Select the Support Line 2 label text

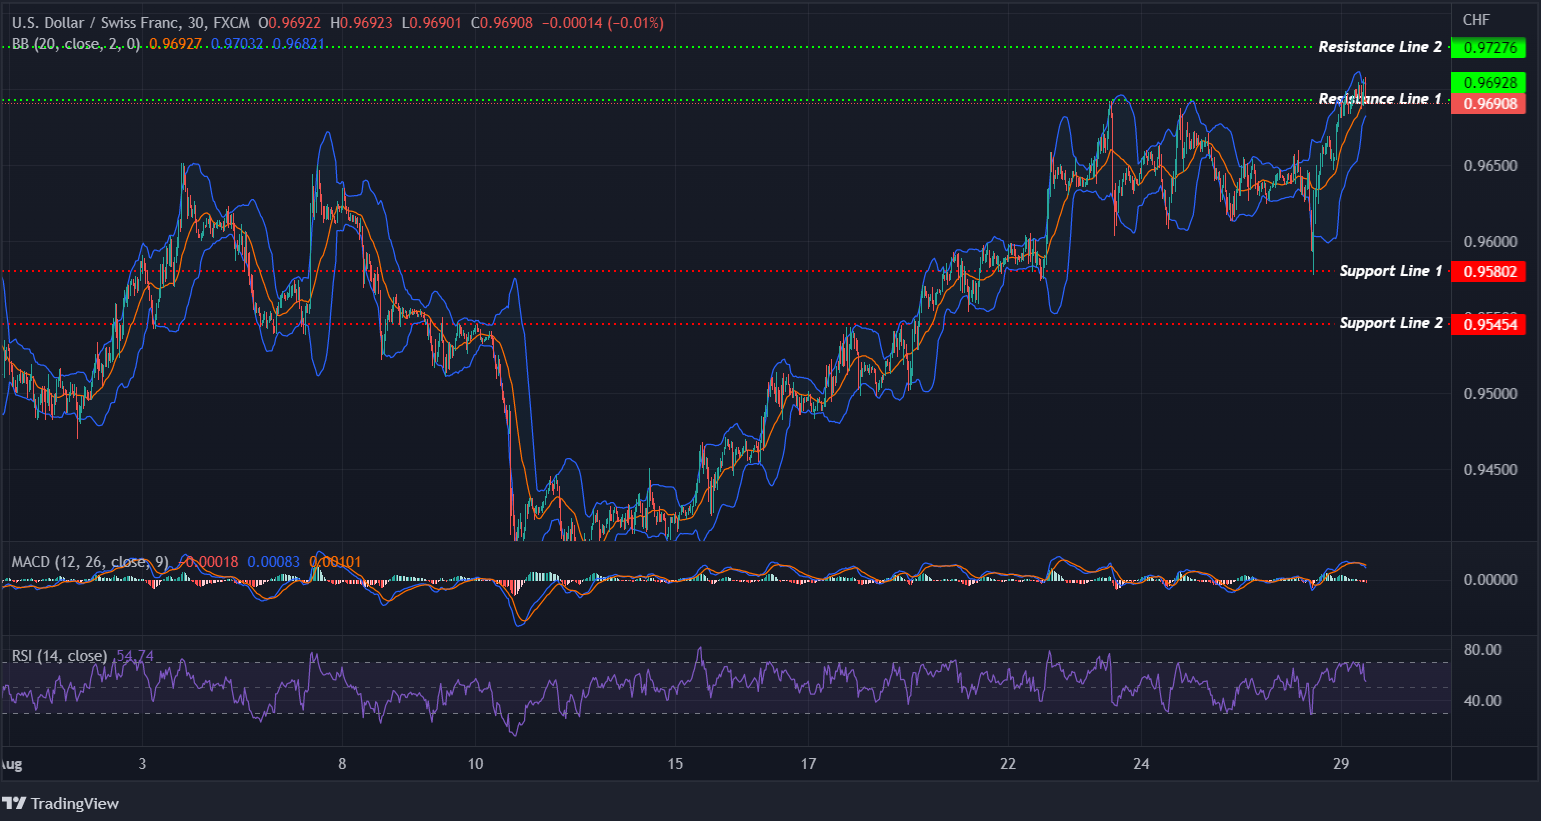click(1391, 322)
